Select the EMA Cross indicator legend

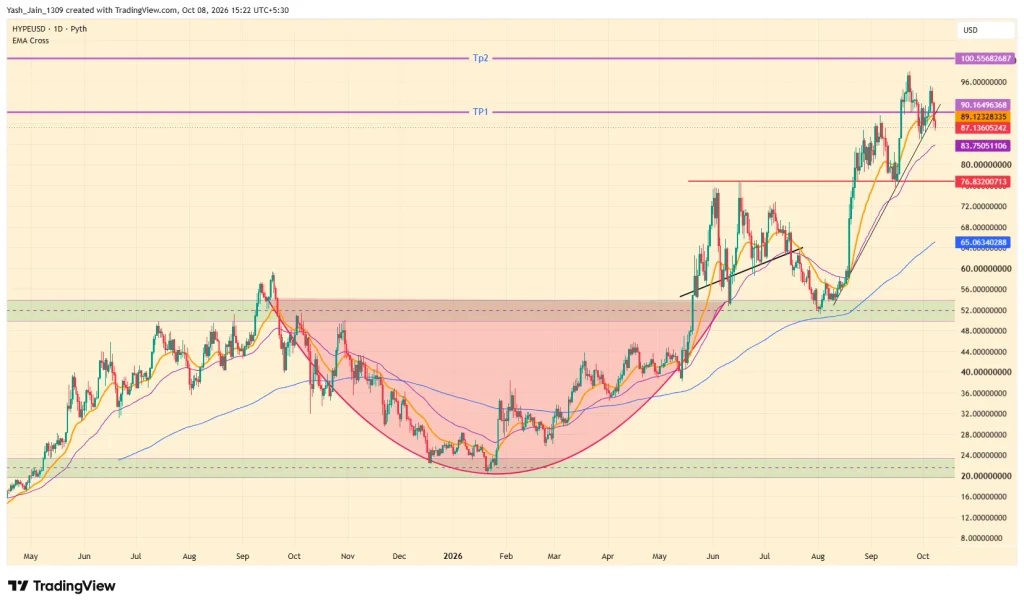coord(30,40)
